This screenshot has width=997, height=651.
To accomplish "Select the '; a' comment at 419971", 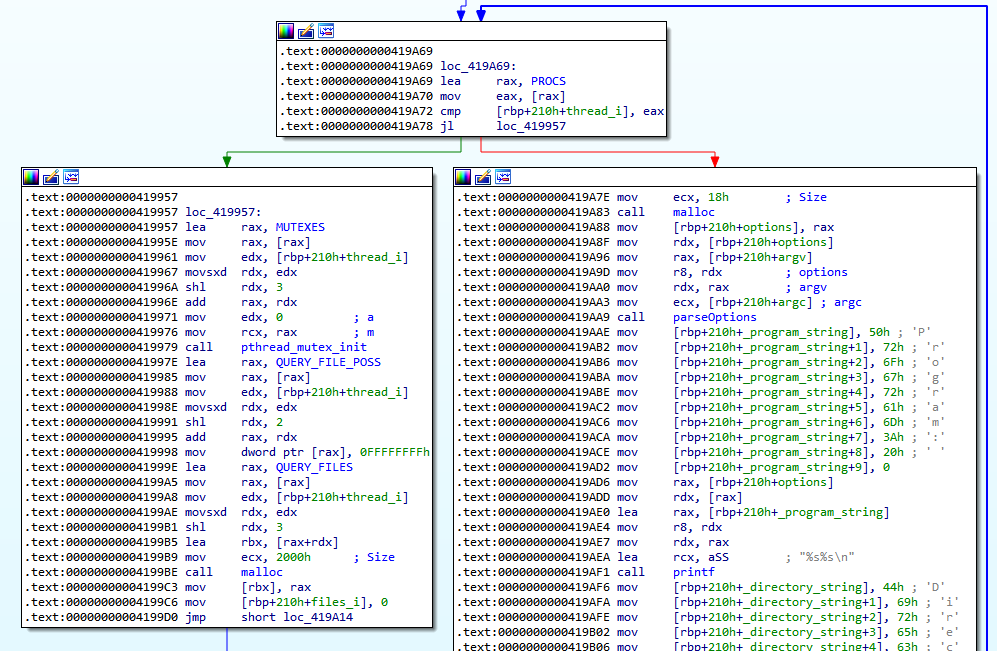I will point(364,317).
